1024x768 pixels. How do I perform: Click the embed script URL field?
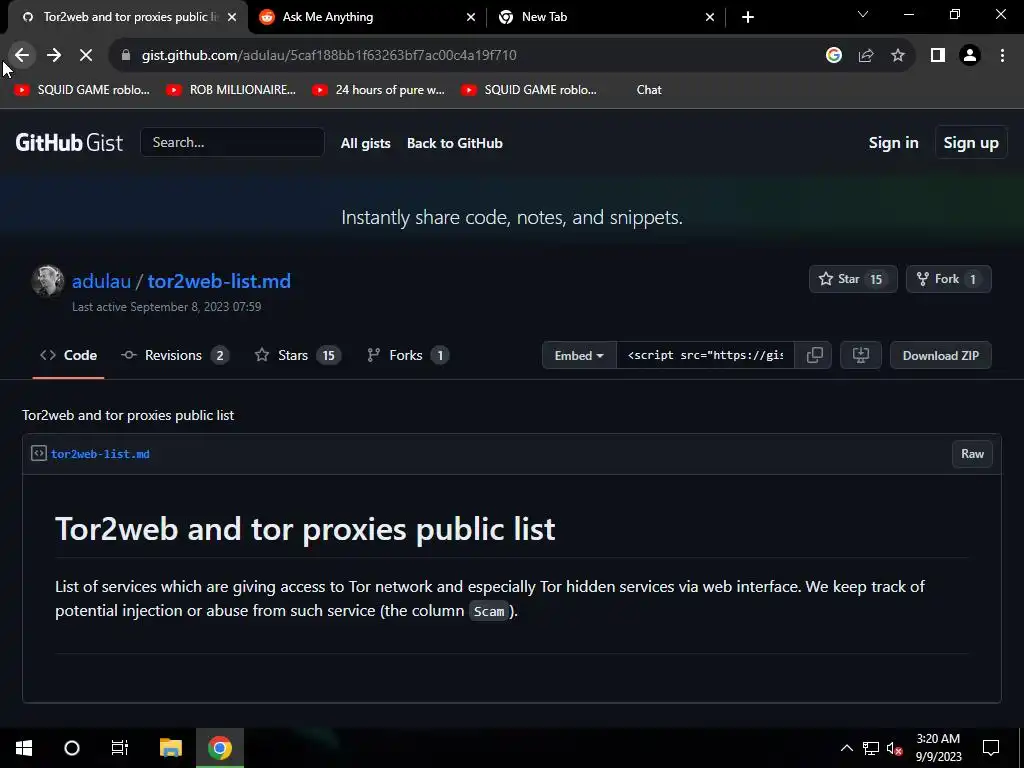click(705, 355)
